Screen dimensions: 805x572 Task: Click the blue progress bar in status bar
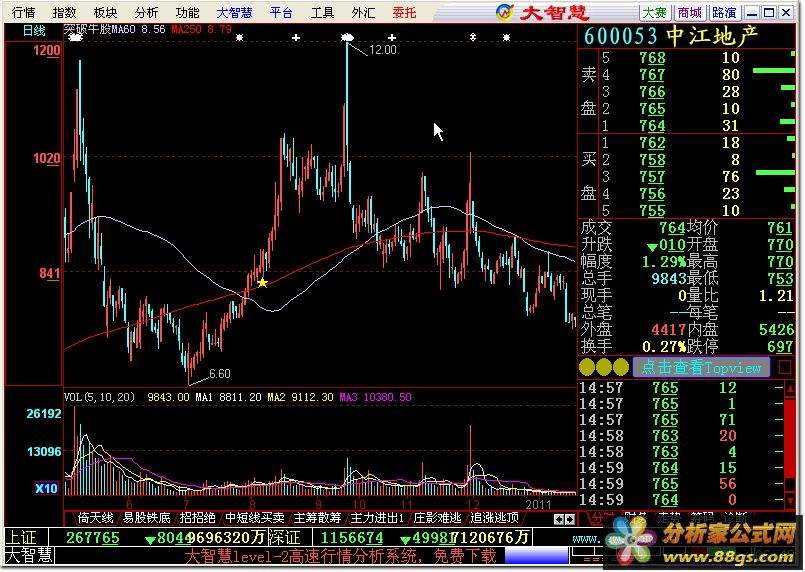[536, 556]
